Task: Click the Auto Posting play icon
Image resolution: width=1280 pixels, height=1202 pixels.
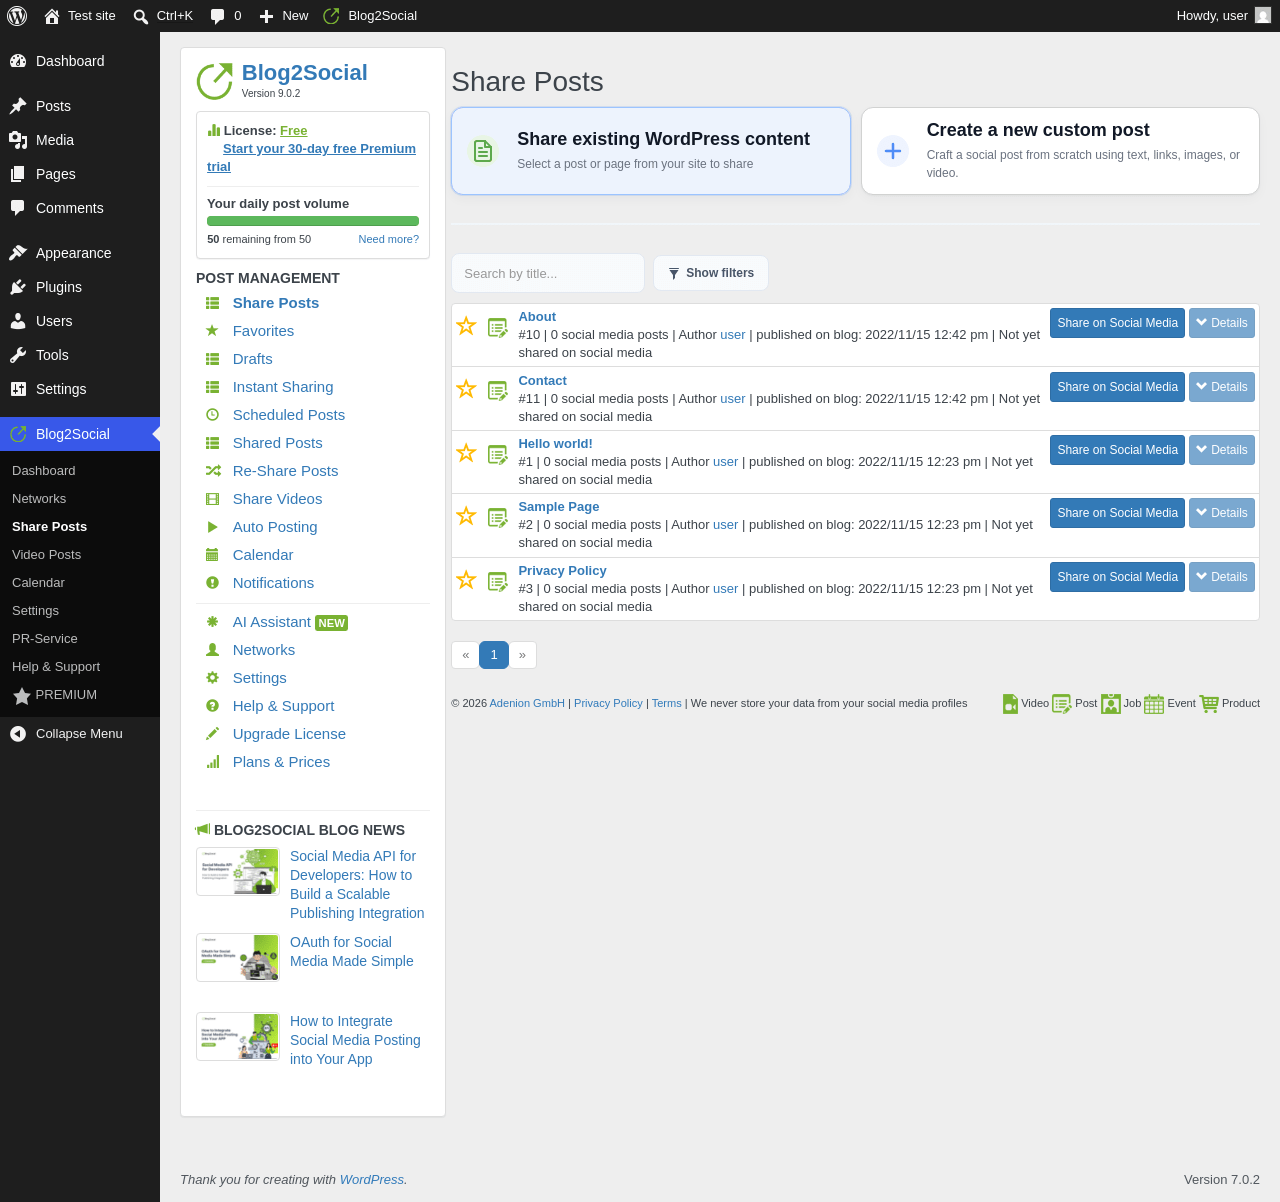Action: (212, 527)
